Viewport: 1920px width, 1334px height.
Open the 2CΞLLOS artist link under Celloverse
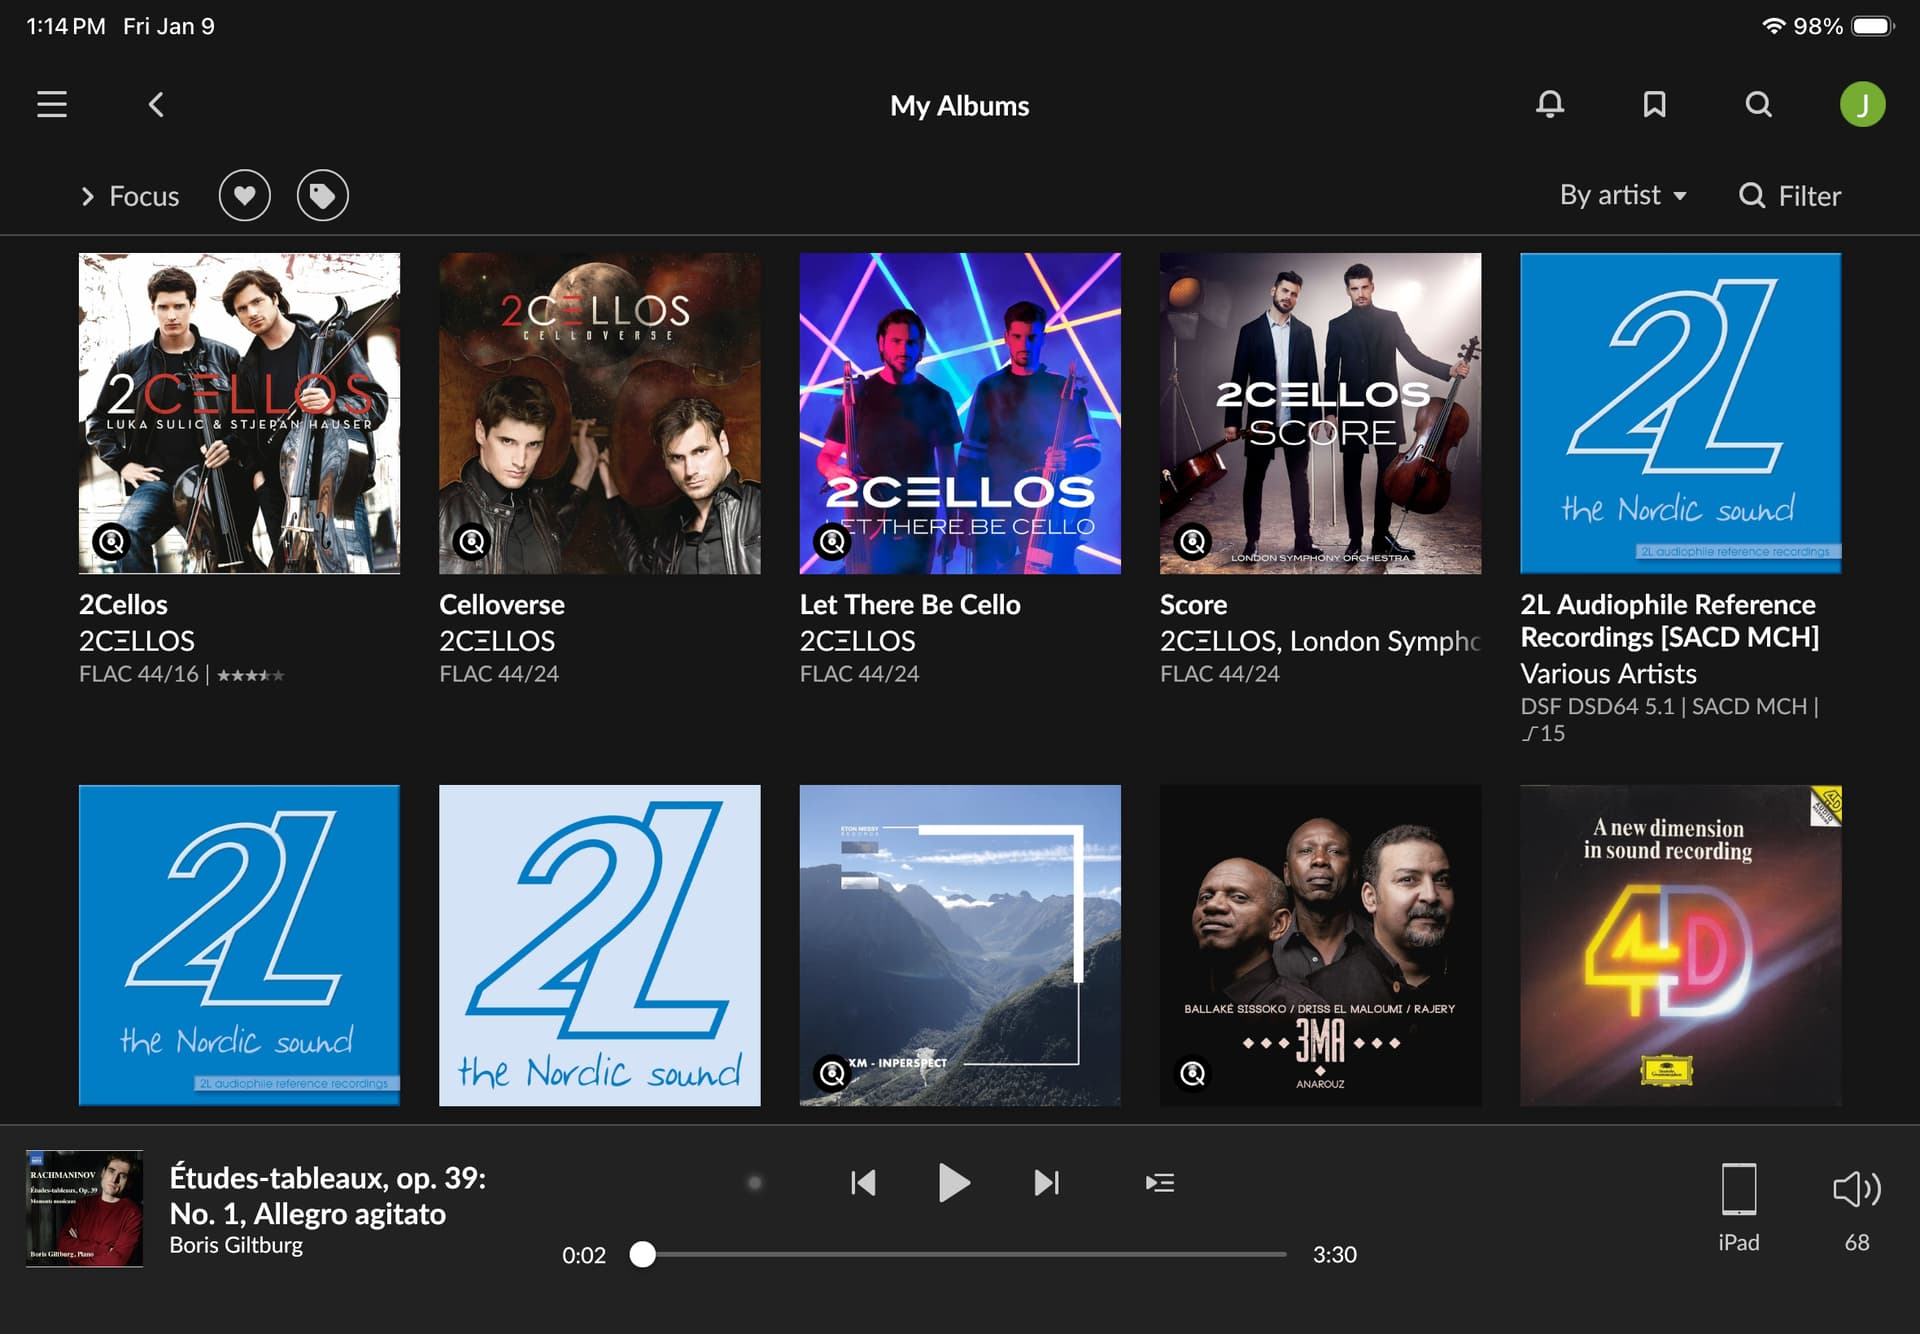tap(497, 640)
